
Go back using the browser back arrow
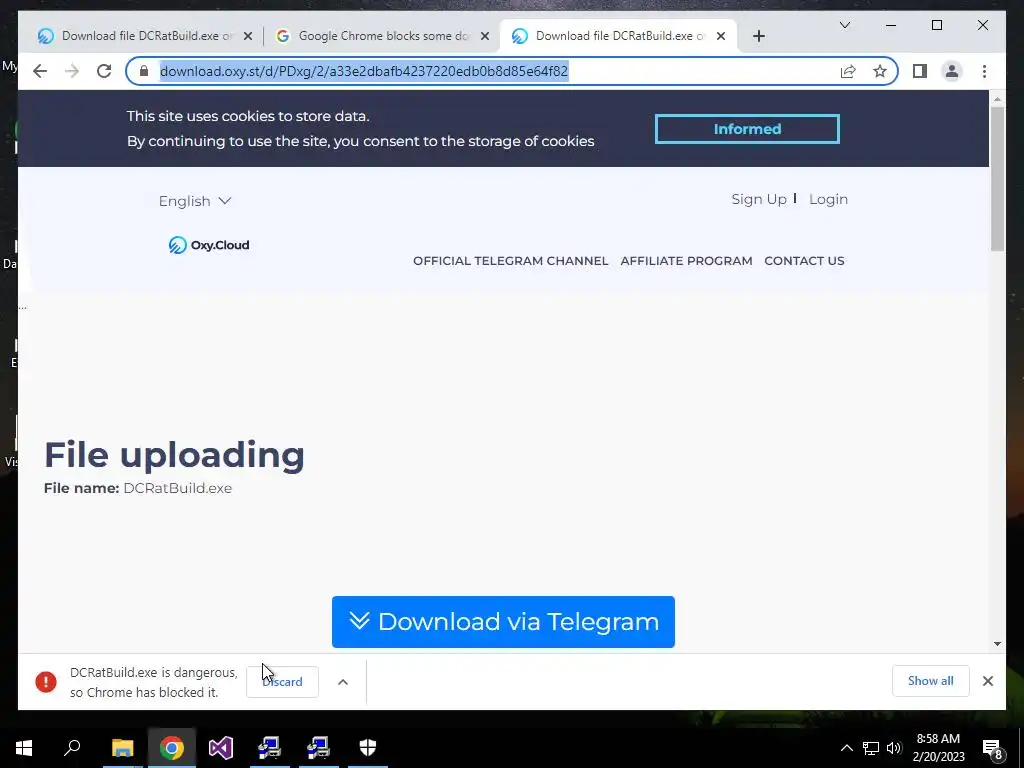[40, 71]
